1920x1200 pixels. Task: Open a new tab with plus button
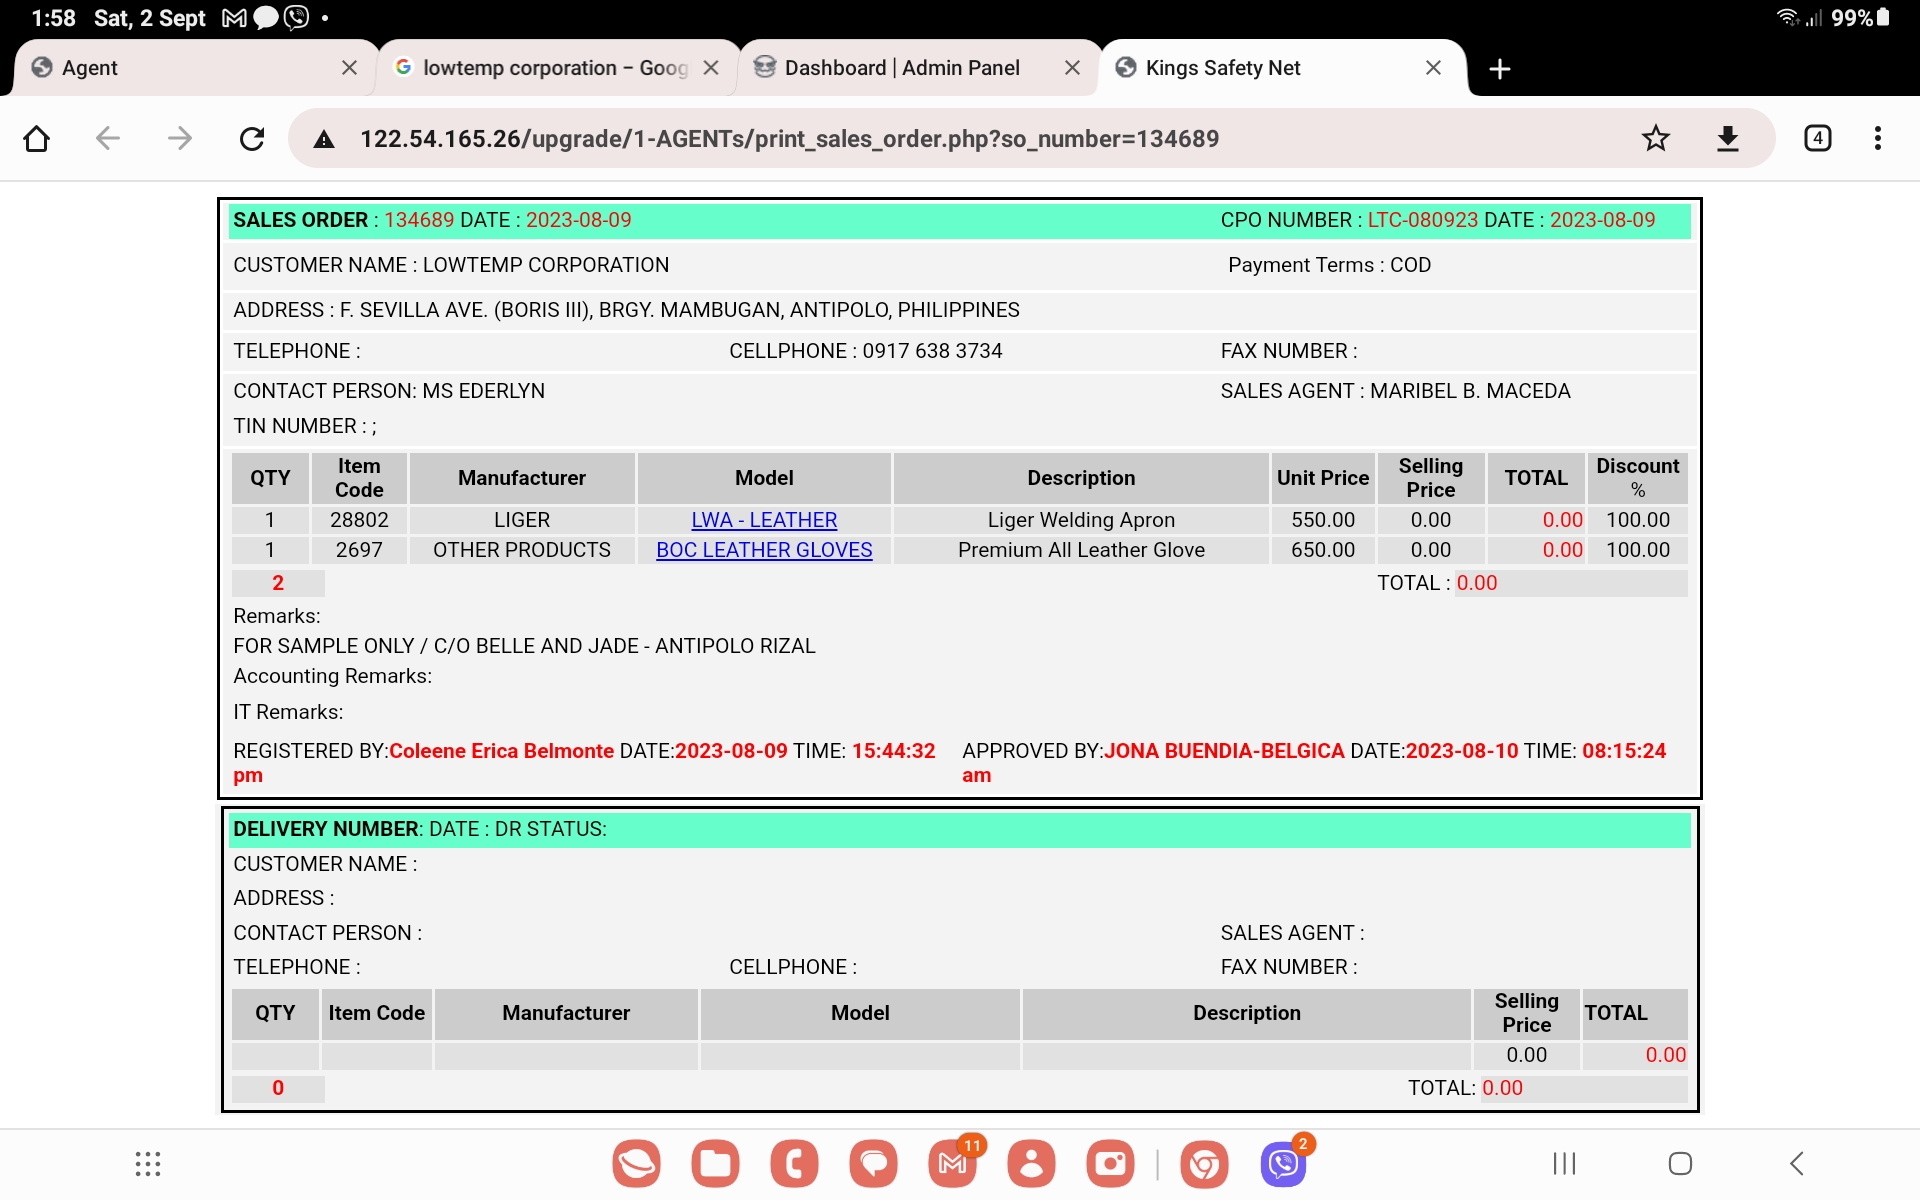tap(1499, 68)
